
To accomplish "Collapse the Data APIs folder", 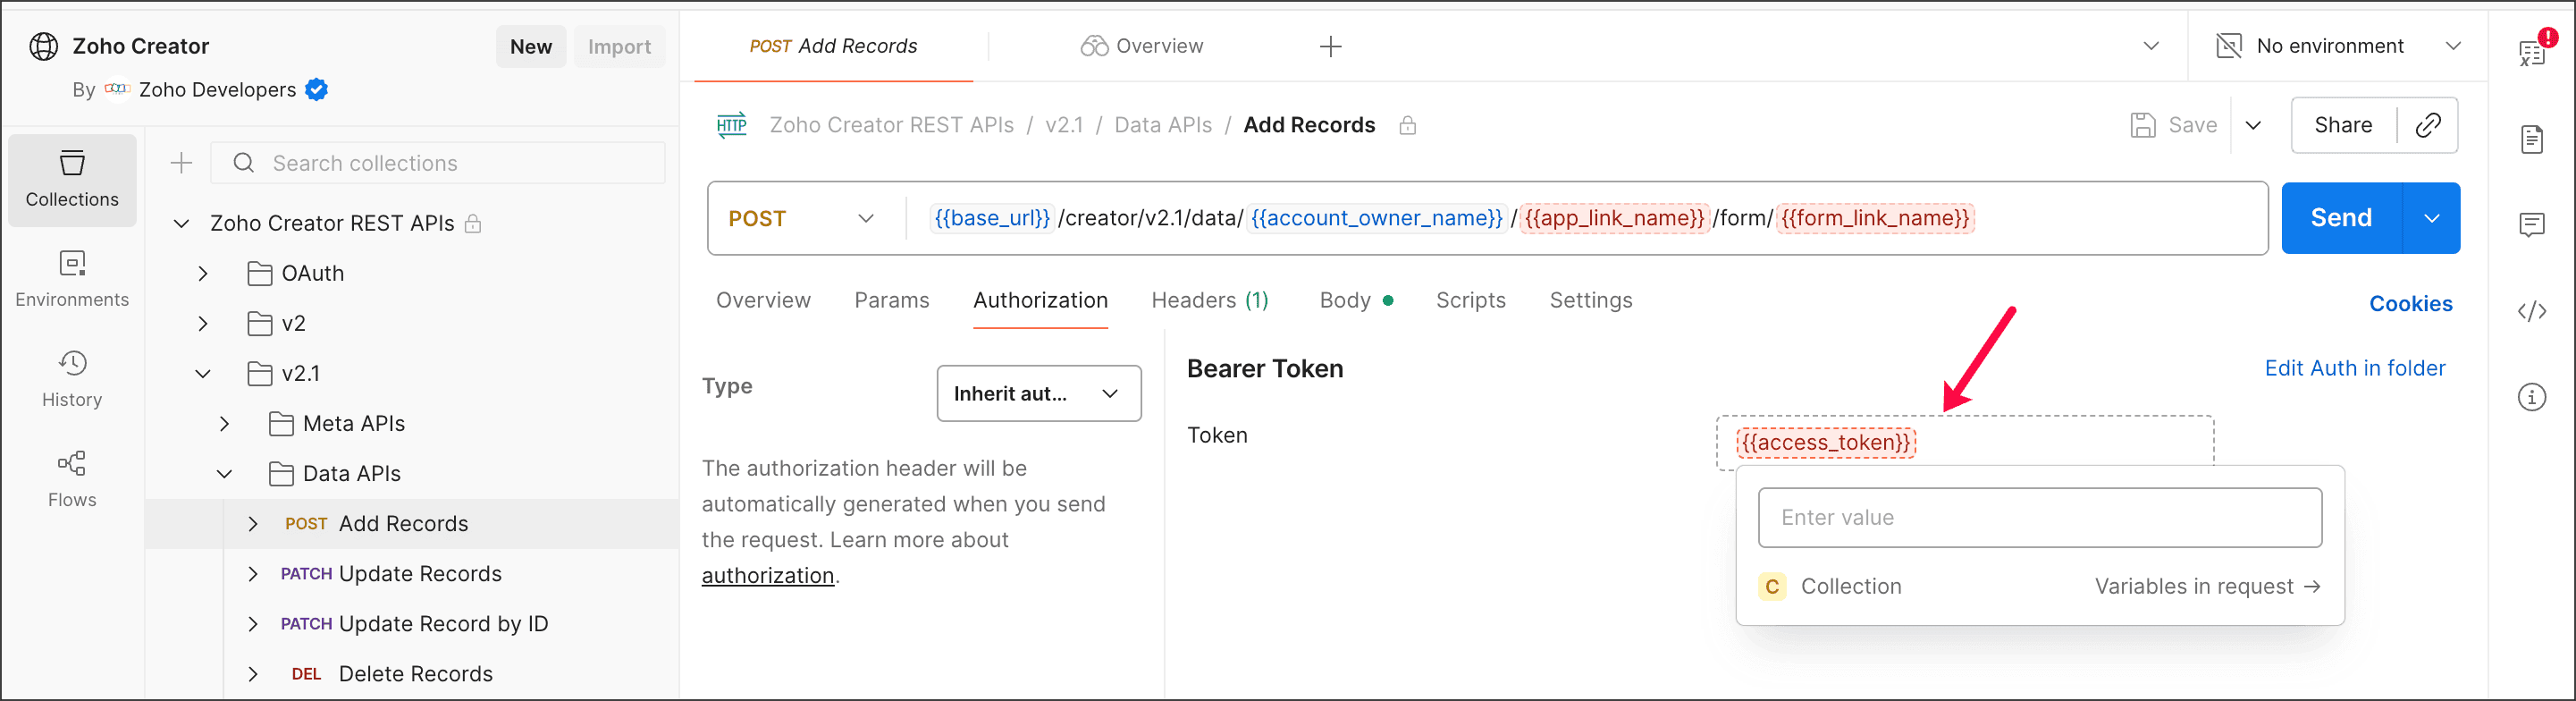I will pos(225,473).
